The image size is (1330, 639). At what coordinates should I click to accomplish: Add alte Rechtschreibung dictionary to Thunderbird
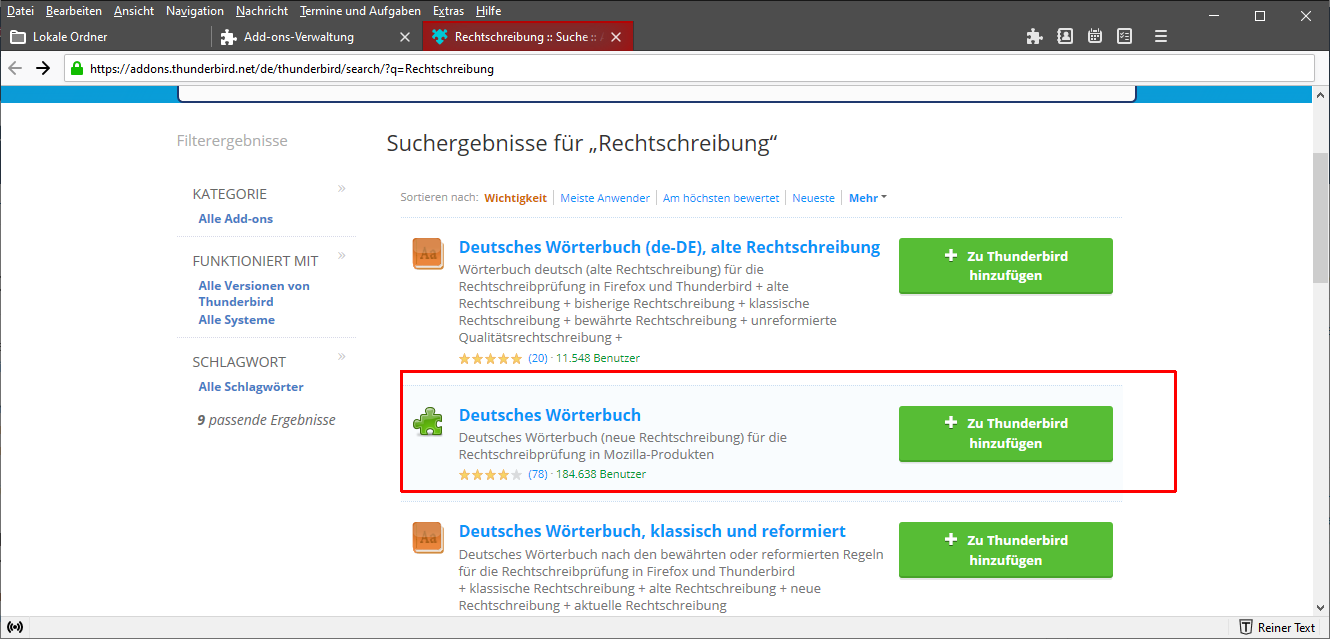(1006, 266)
